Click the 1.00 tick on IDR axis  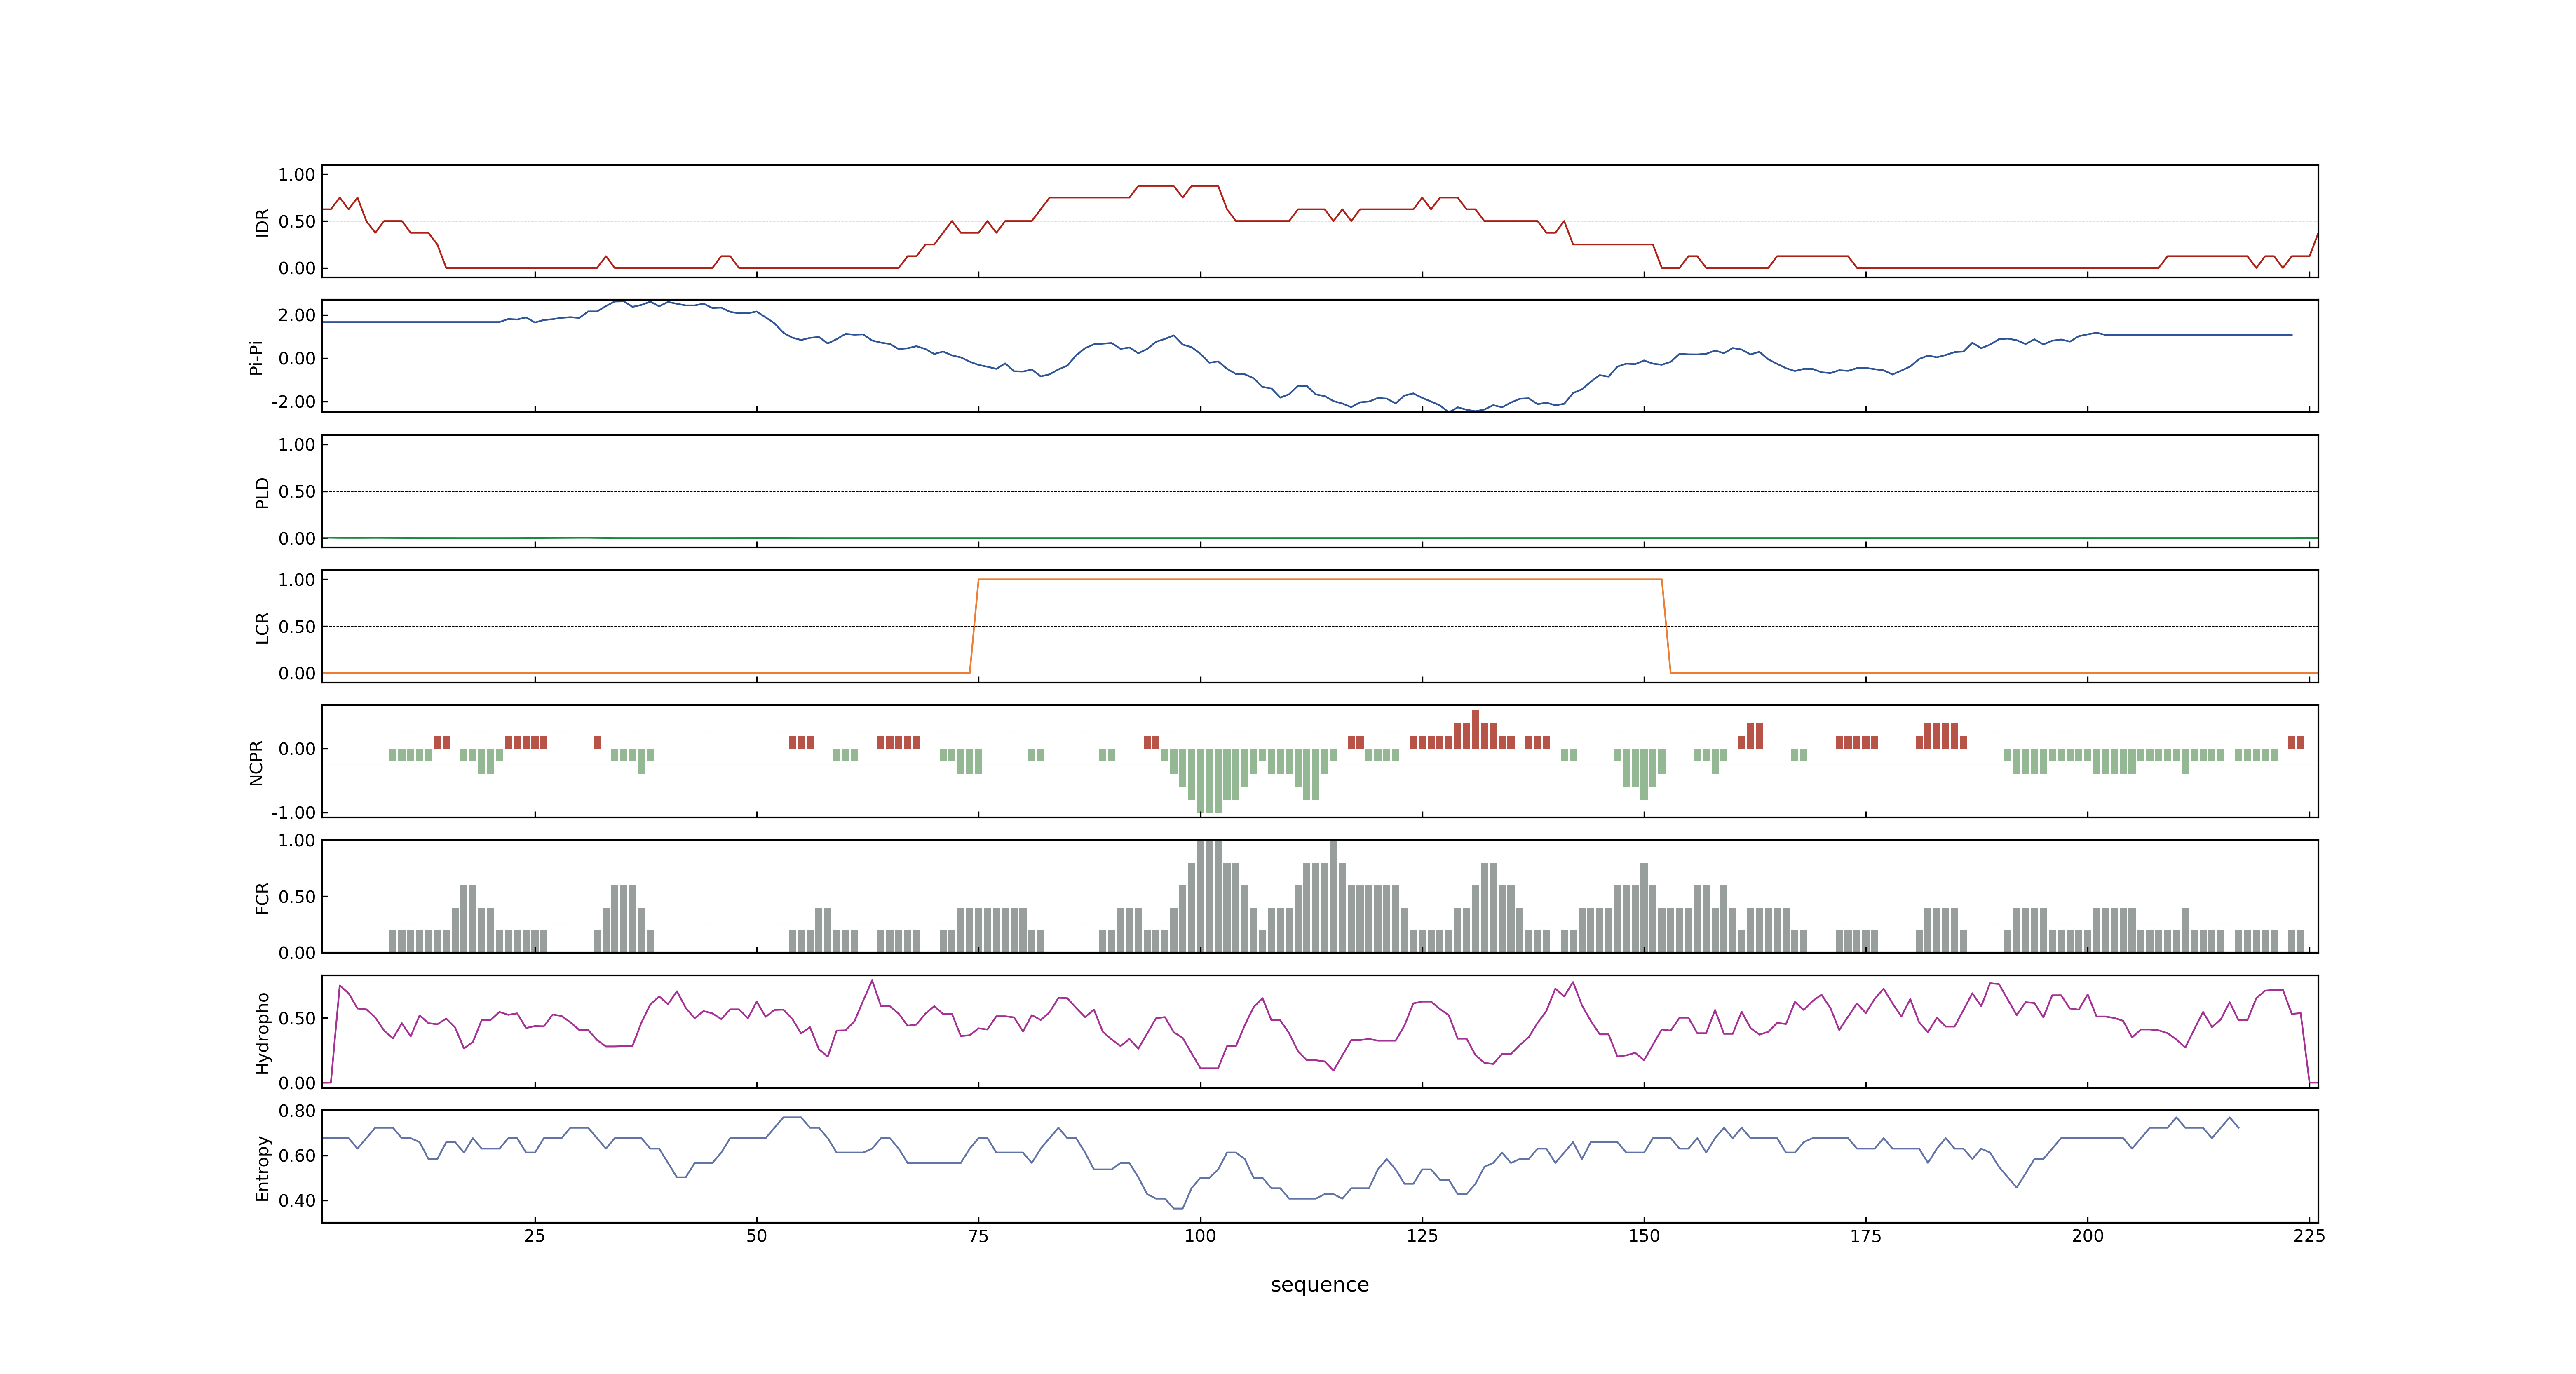pos(297,175)
